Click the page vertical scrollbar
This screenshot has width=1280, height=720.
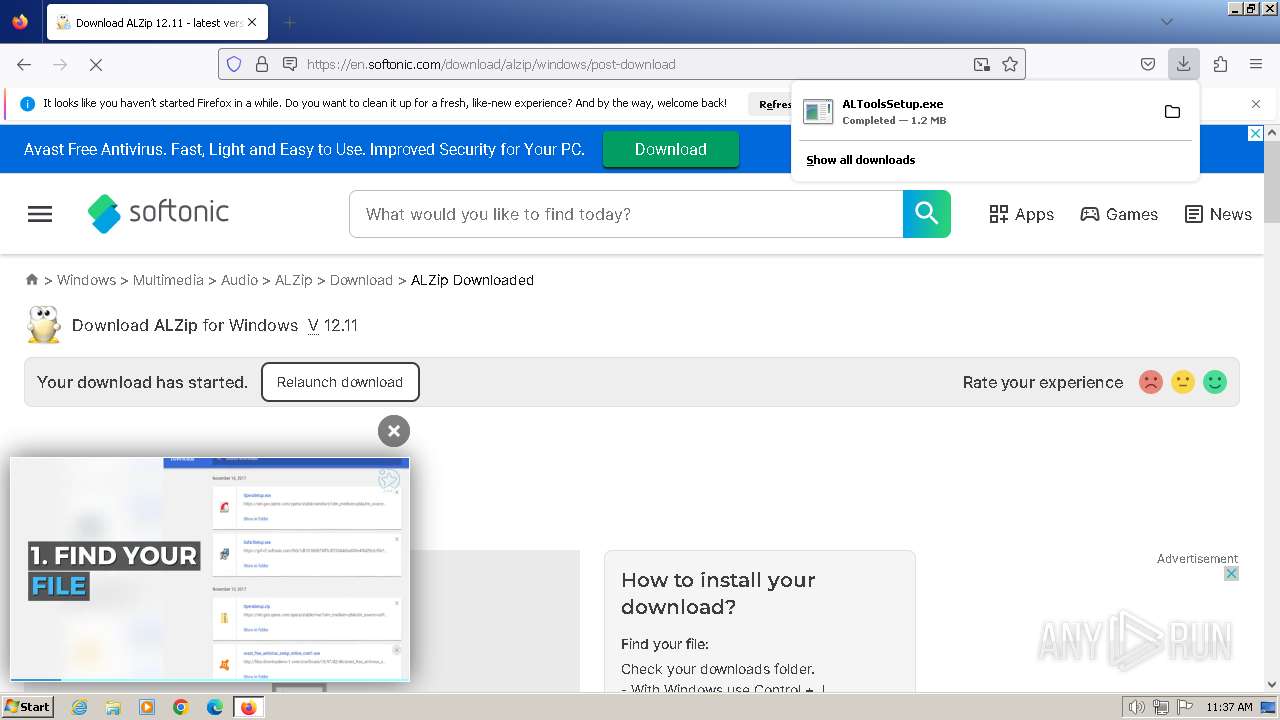(1272, 183)
